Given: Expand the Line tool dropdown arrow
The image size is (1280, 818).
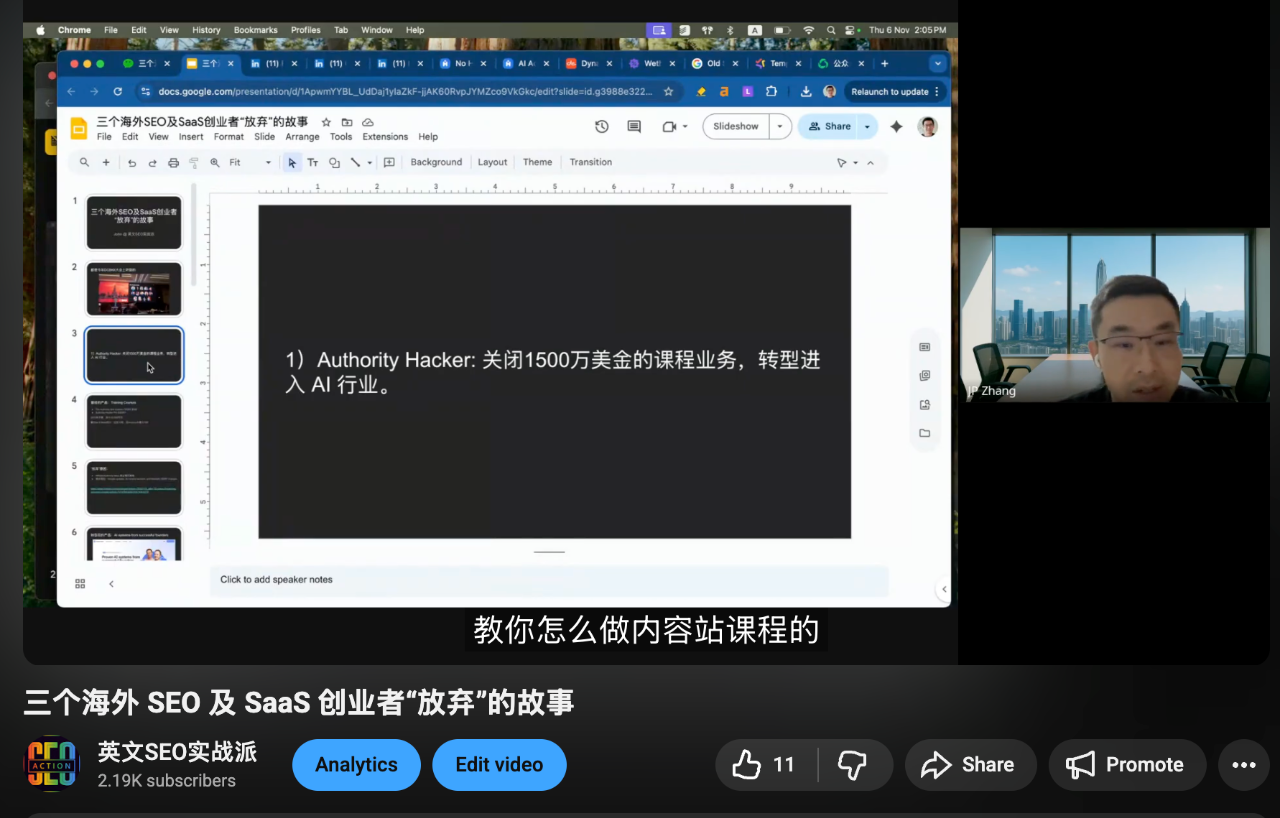Looking at the screenshot, I should pos(370,162).
